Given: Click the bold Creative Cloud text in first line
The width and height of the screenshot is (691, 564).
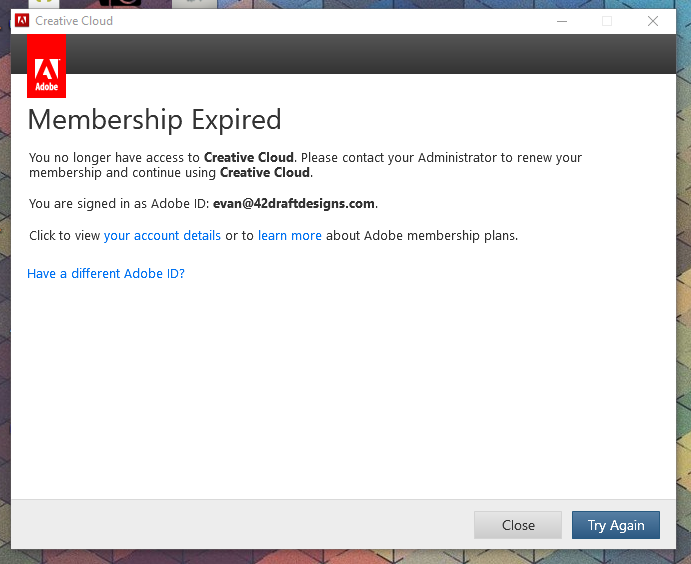Looking at the screenshot, I should 249,157.
